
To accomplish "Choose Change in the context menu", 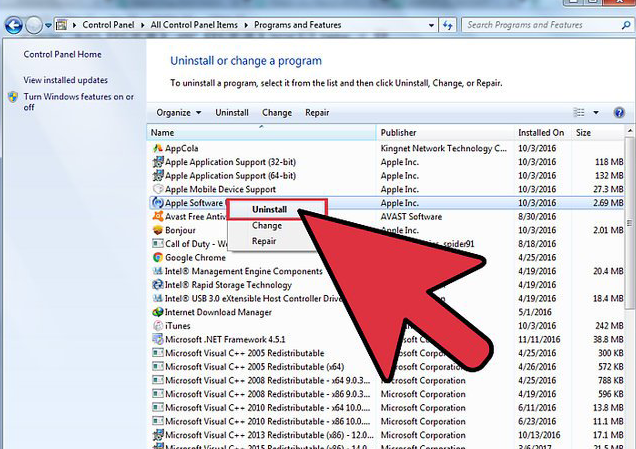I will tap(267, 226).
